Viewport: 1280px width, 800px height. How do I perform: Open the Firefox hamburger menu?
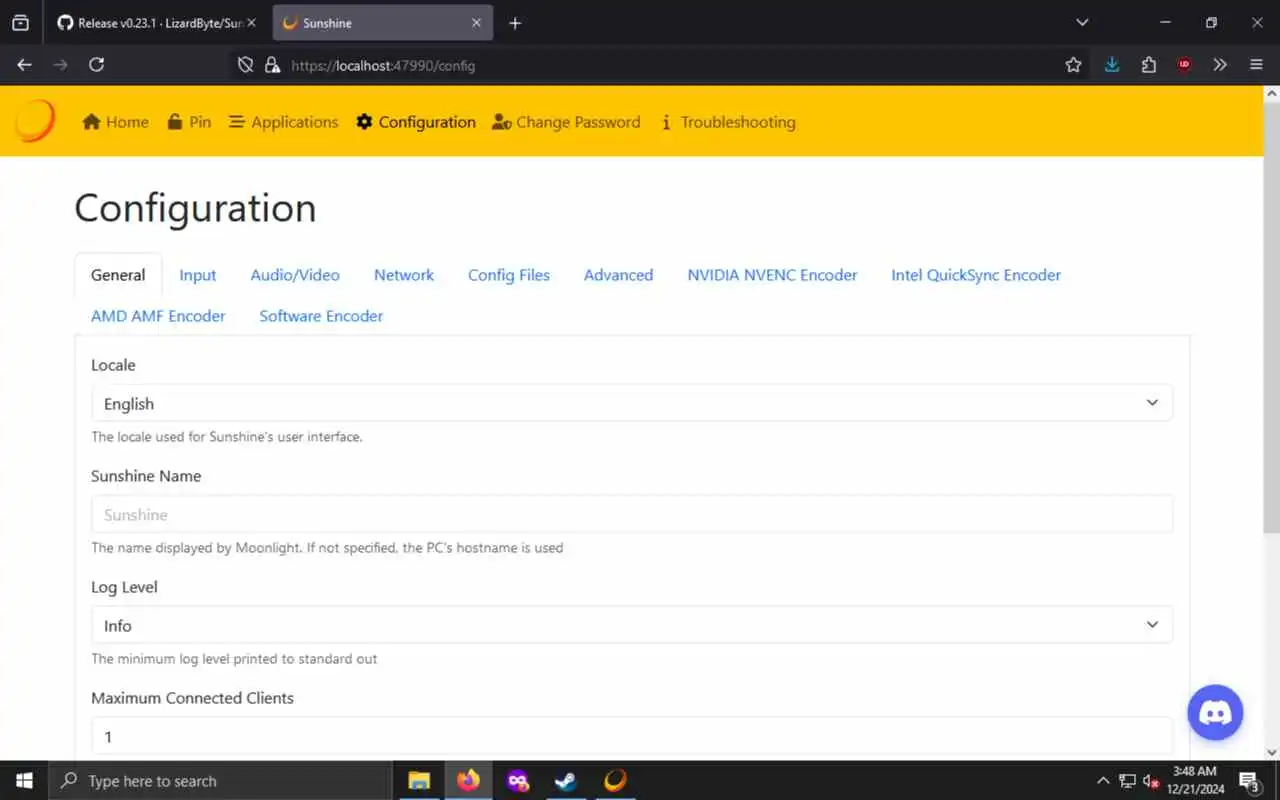(x=1256, y=65)
